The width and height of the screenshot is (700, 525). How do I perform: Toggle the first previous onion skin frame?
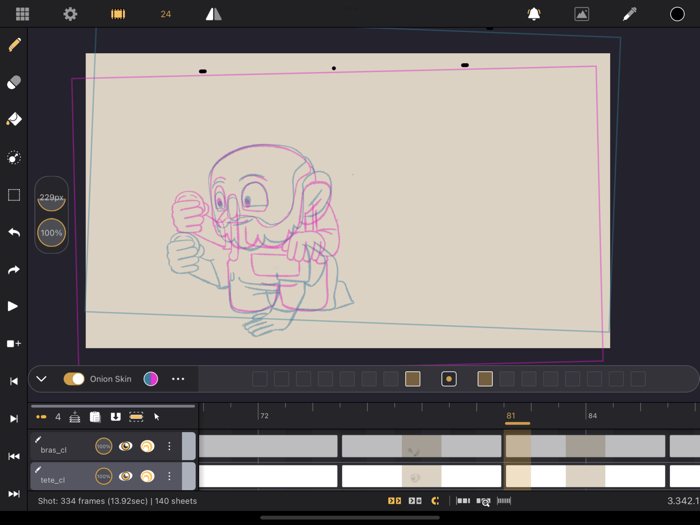click(x=412, y=379)
